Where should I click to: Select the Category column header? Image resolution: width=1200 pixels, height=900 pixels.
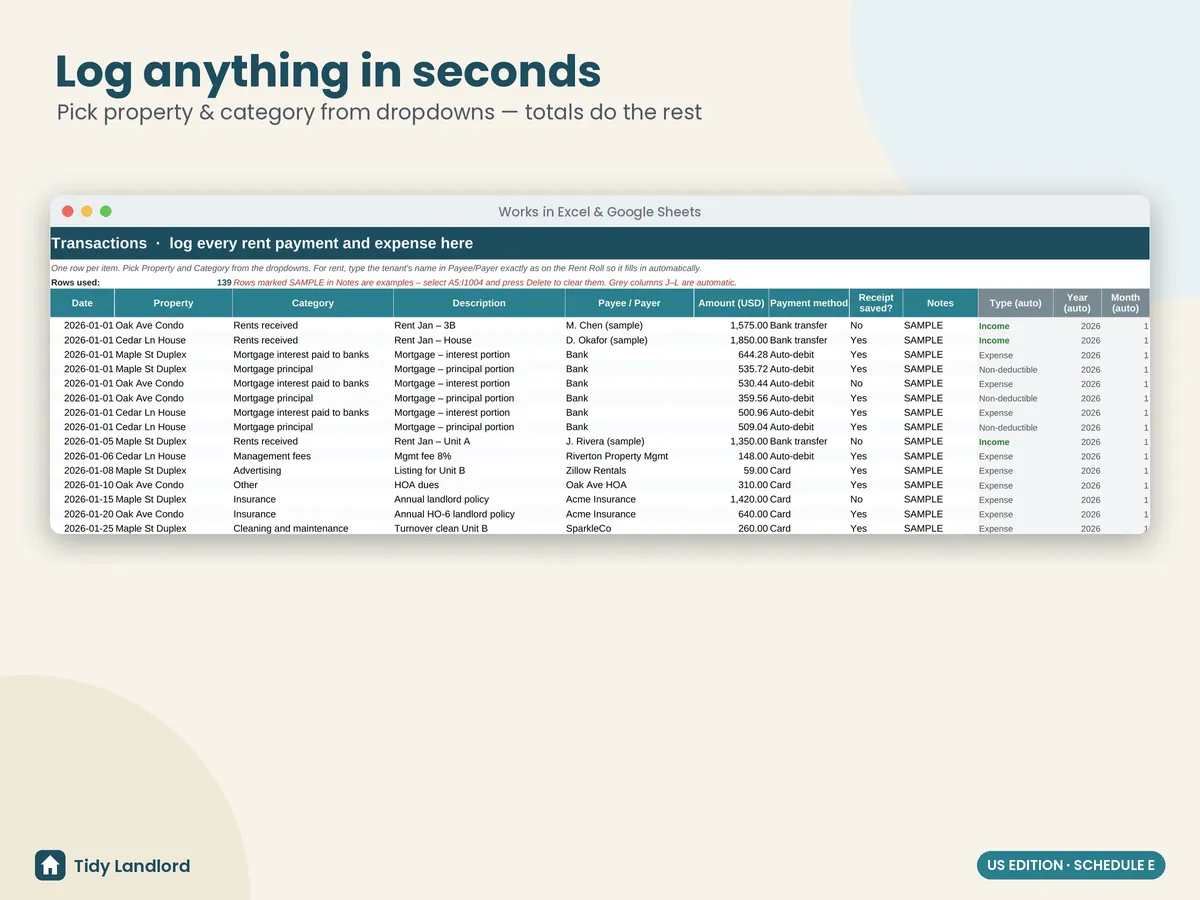313,303
